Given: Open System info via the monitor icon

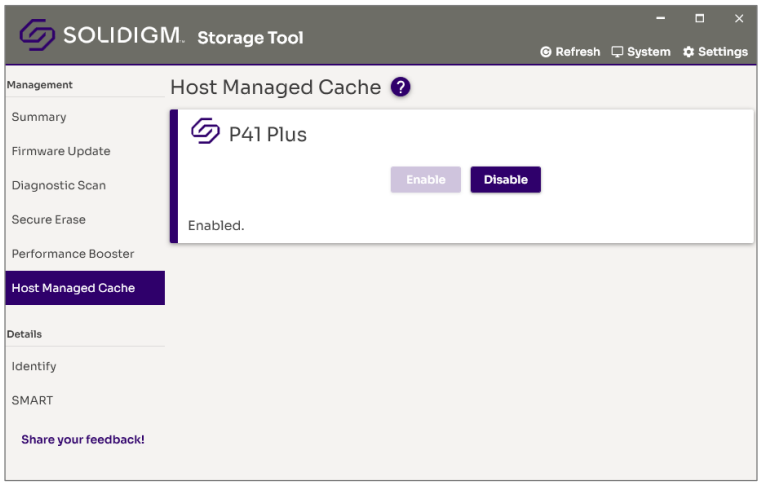Looking at the screenshot, I should 618,52.
